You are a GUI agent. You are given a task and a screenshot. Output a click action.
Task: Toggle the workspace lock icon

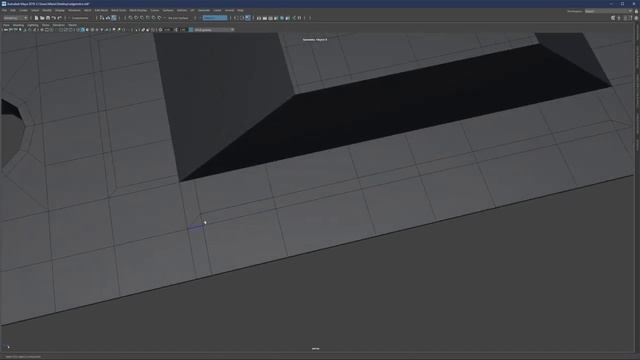click(636, 11)
